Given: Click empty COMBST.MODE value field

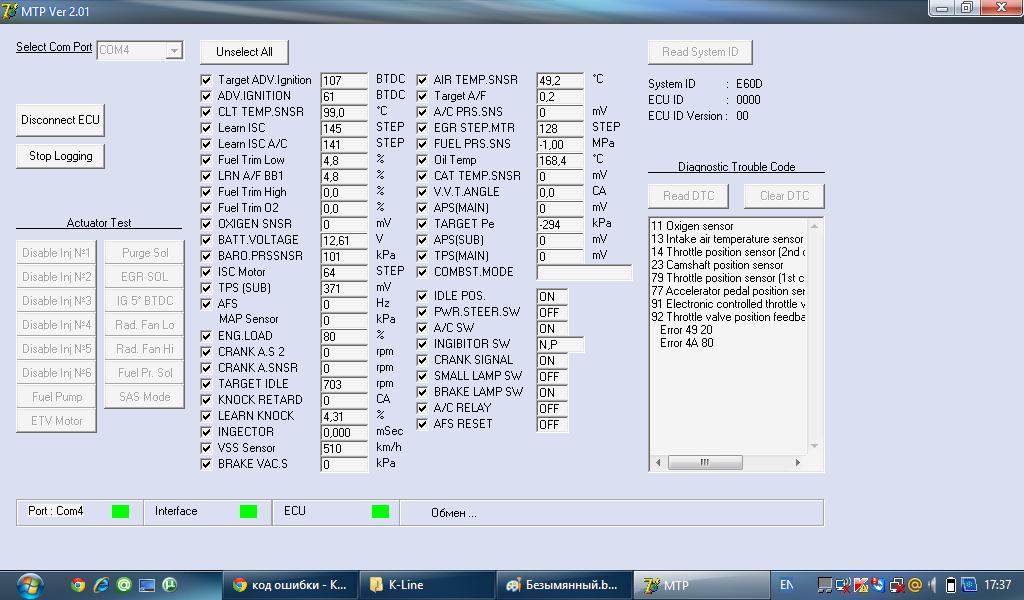Looking at the screenshot, I should coord(584,272).
